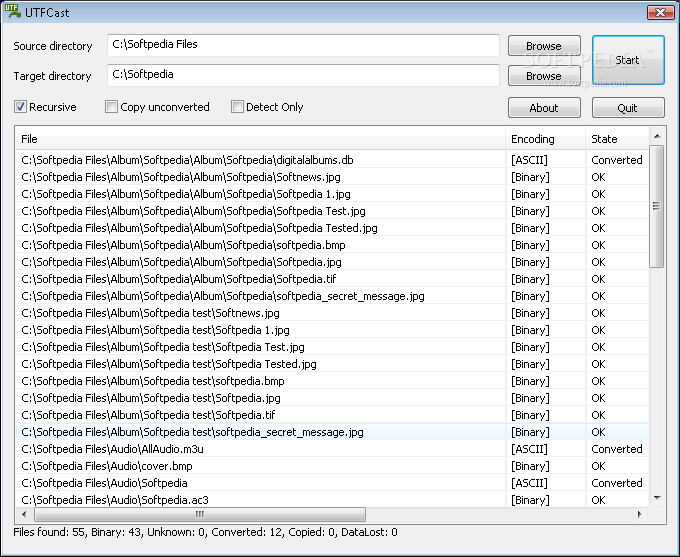Select Softpedia test\softpedia.bmp row
This screenshot has width=680, height=557.
pyautogui.click(x=332, y=381)
